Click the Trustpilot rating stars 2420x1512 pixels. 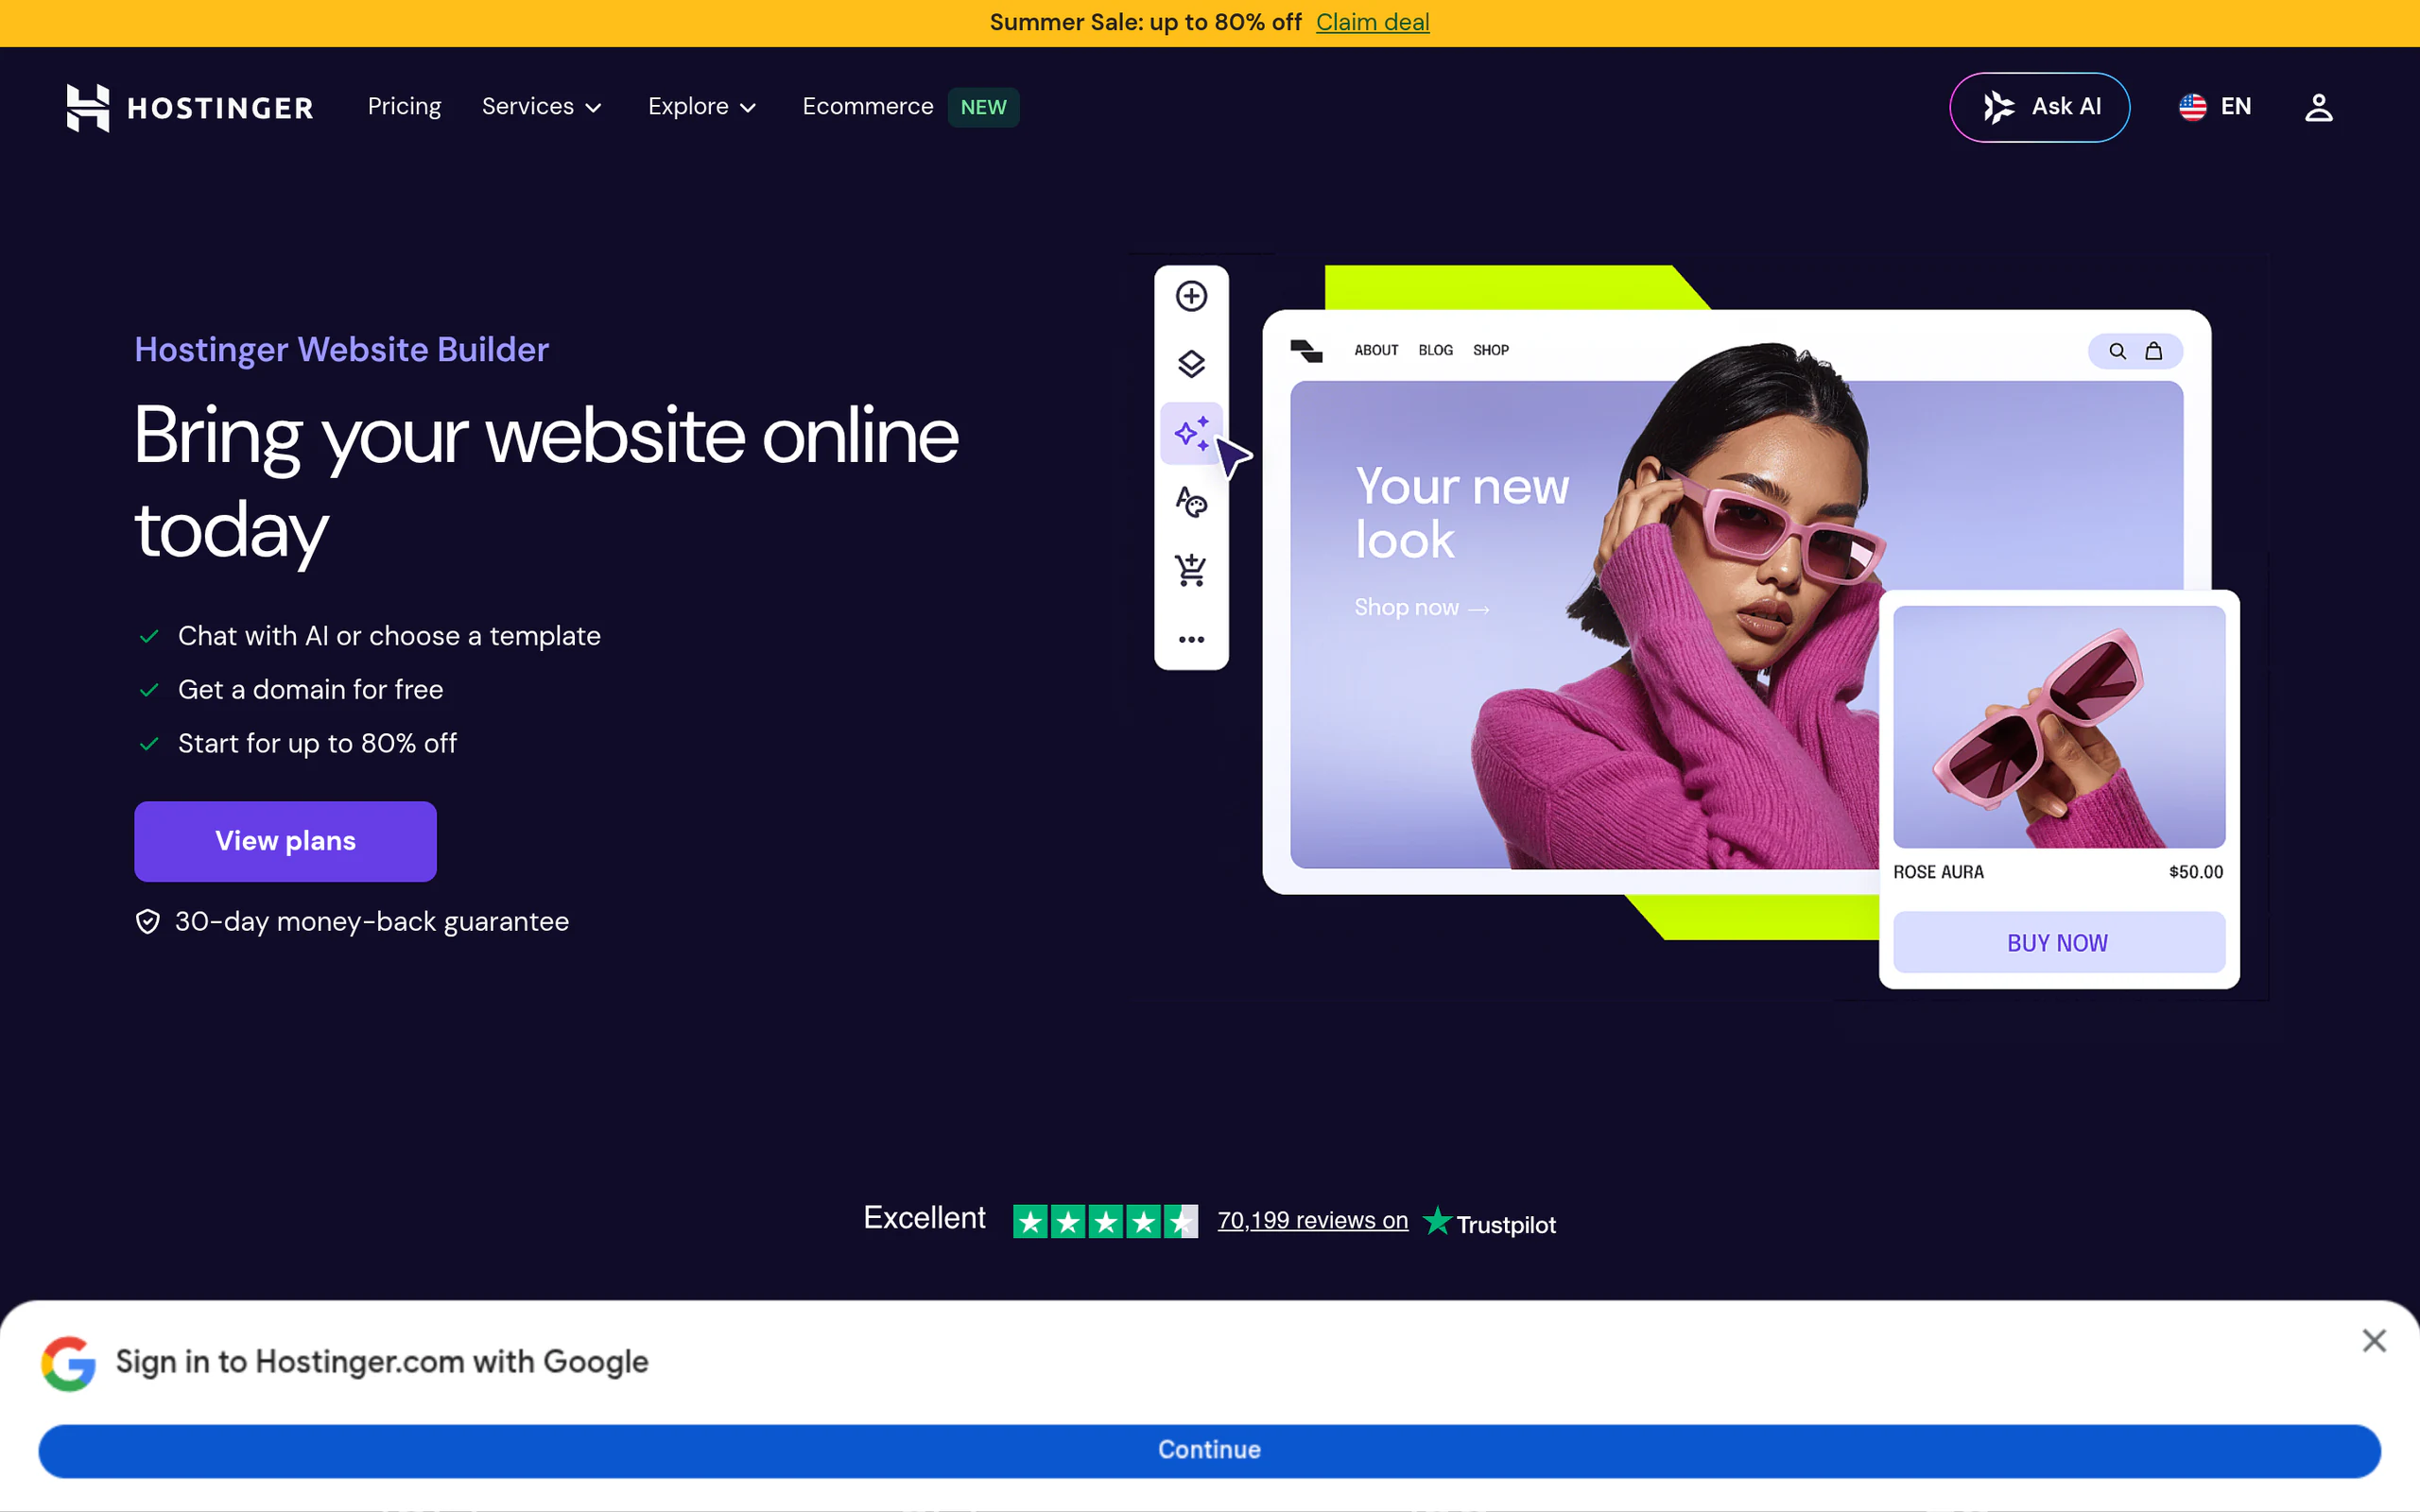click(x=1105, y=1221)
